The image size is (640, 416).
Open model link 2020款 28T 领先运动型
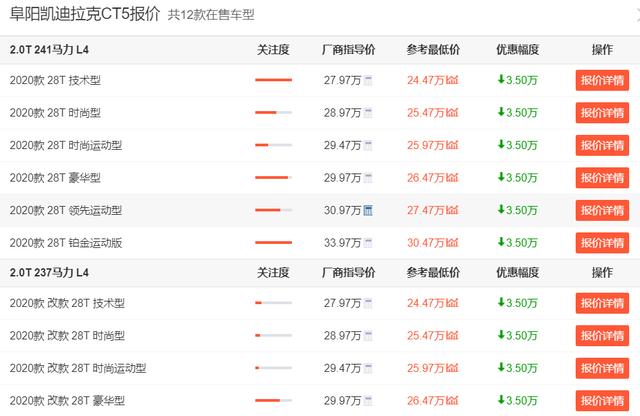(66, 211)
